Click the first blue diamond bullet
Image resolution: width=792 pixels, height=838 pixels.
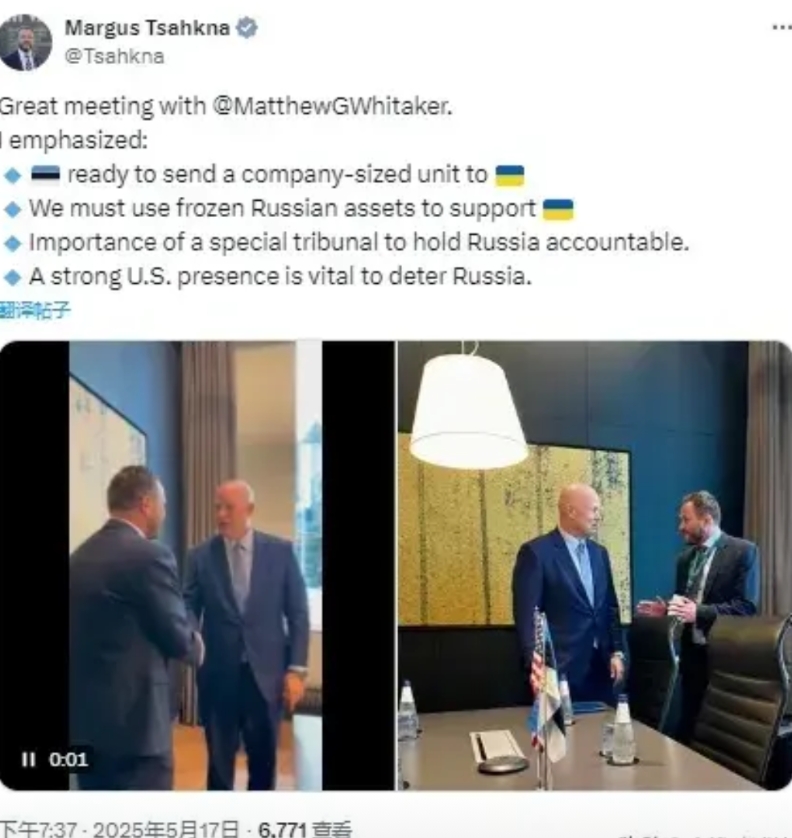click(12, 175)
